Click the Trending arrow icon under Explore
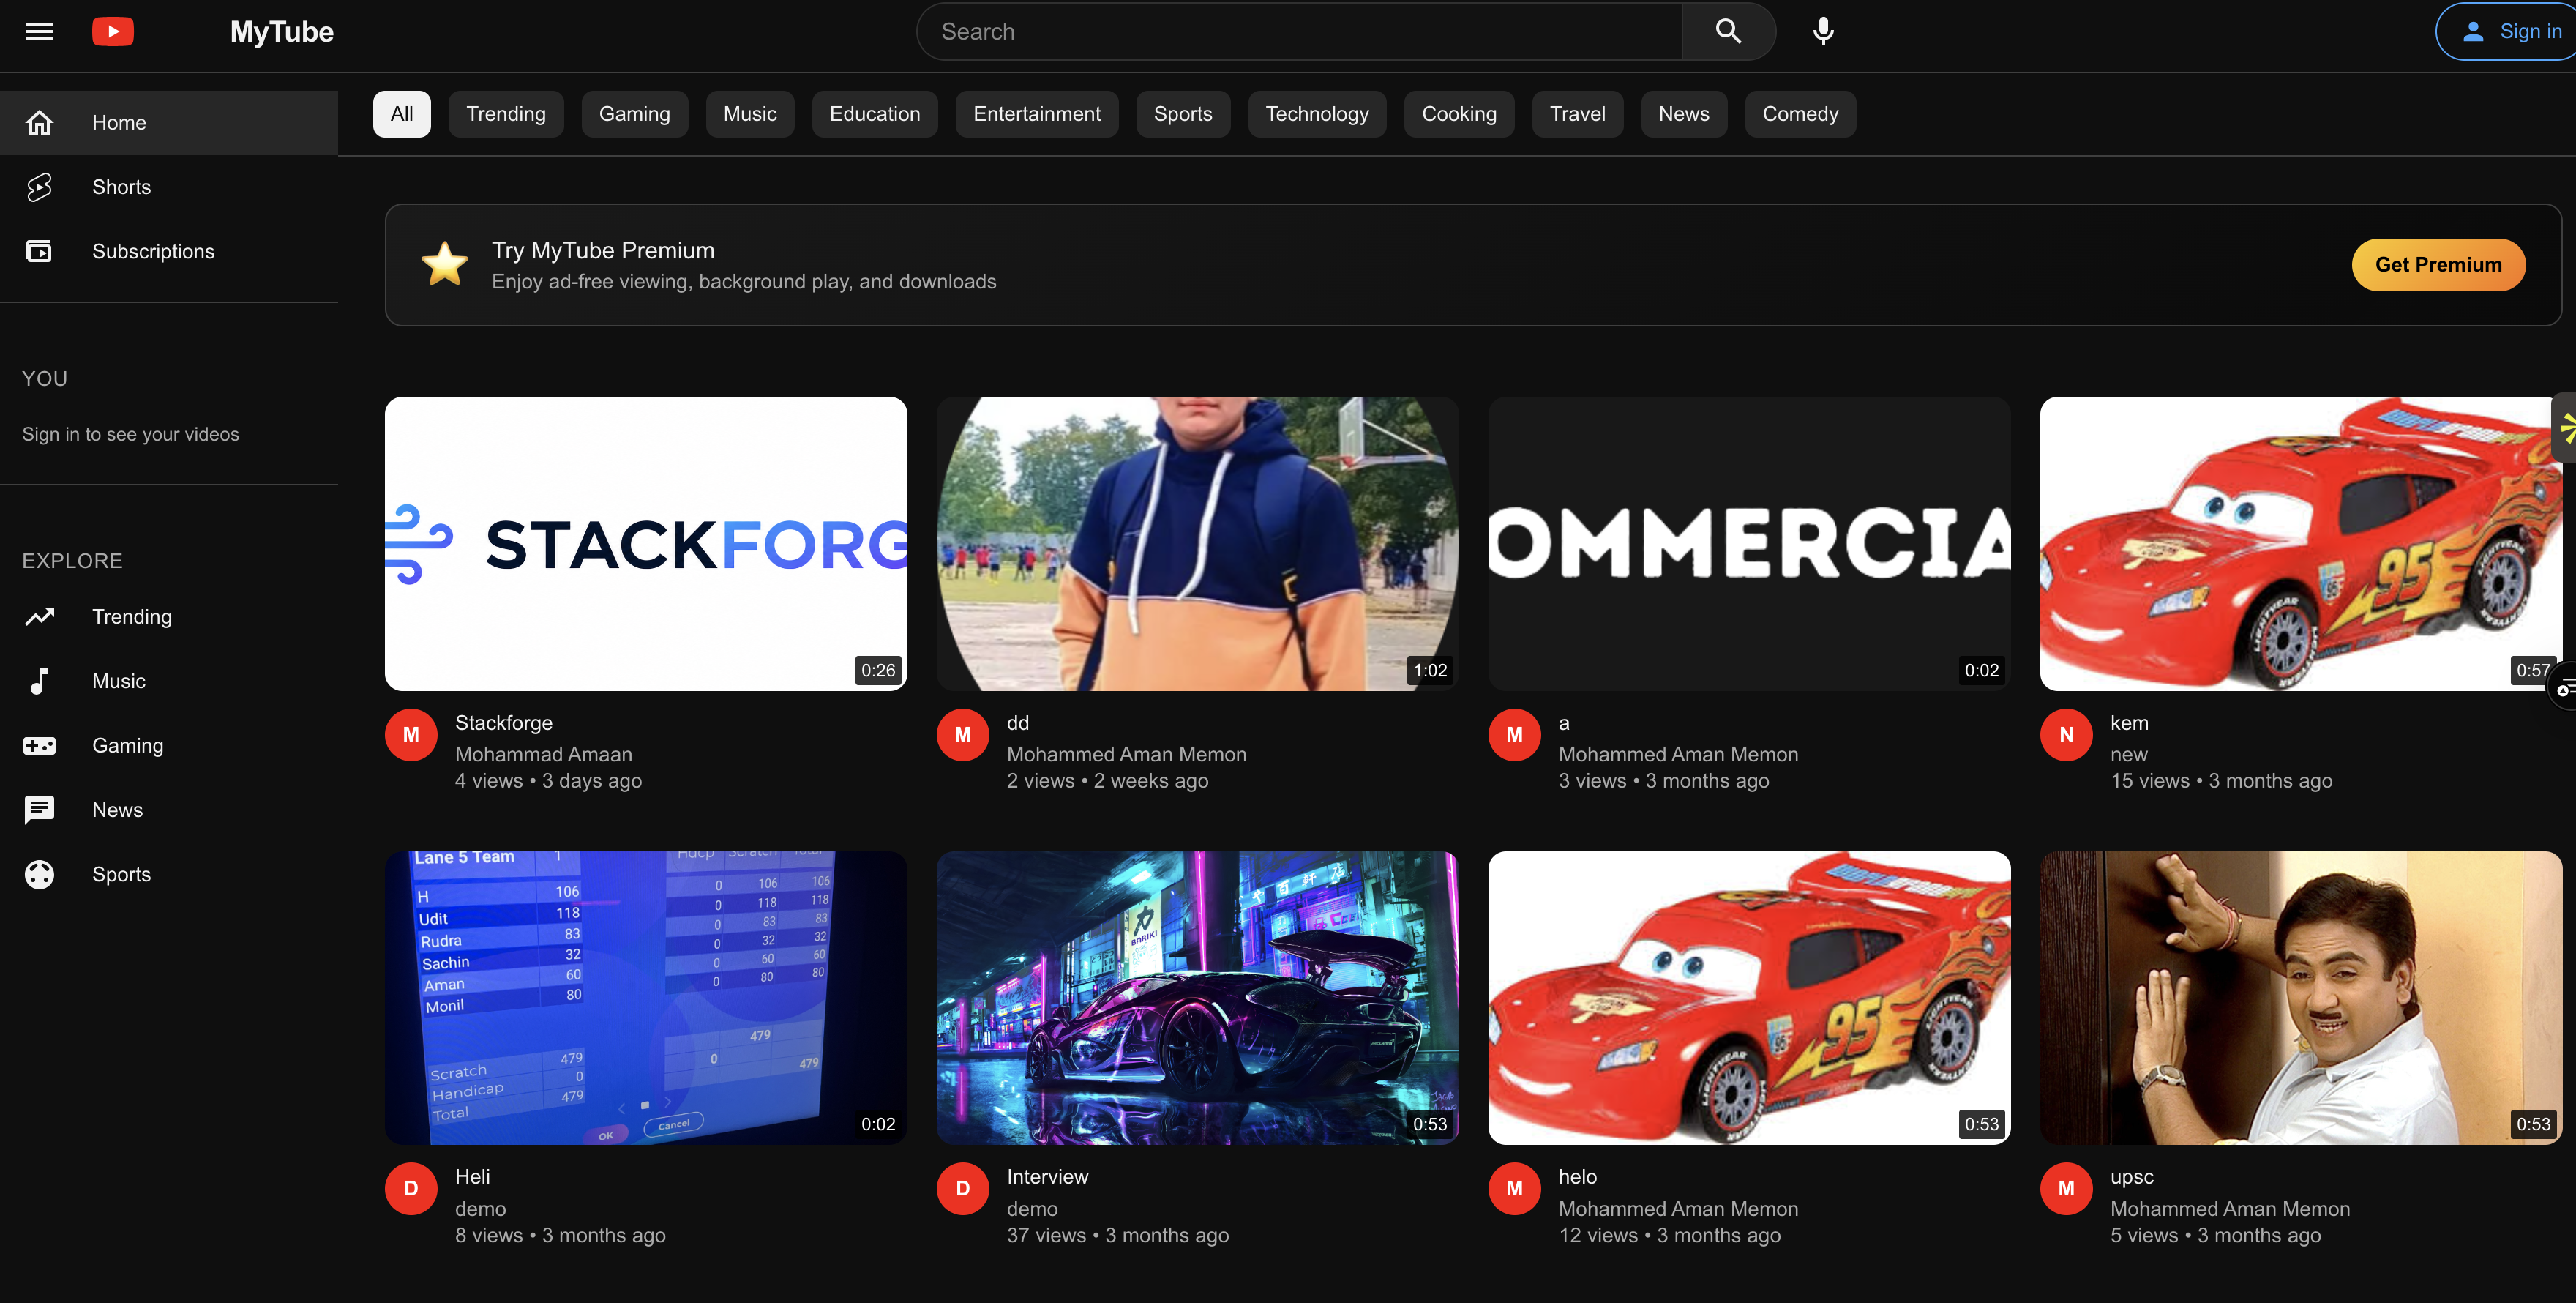2576x1303 pixels. (x=39, y=617)
